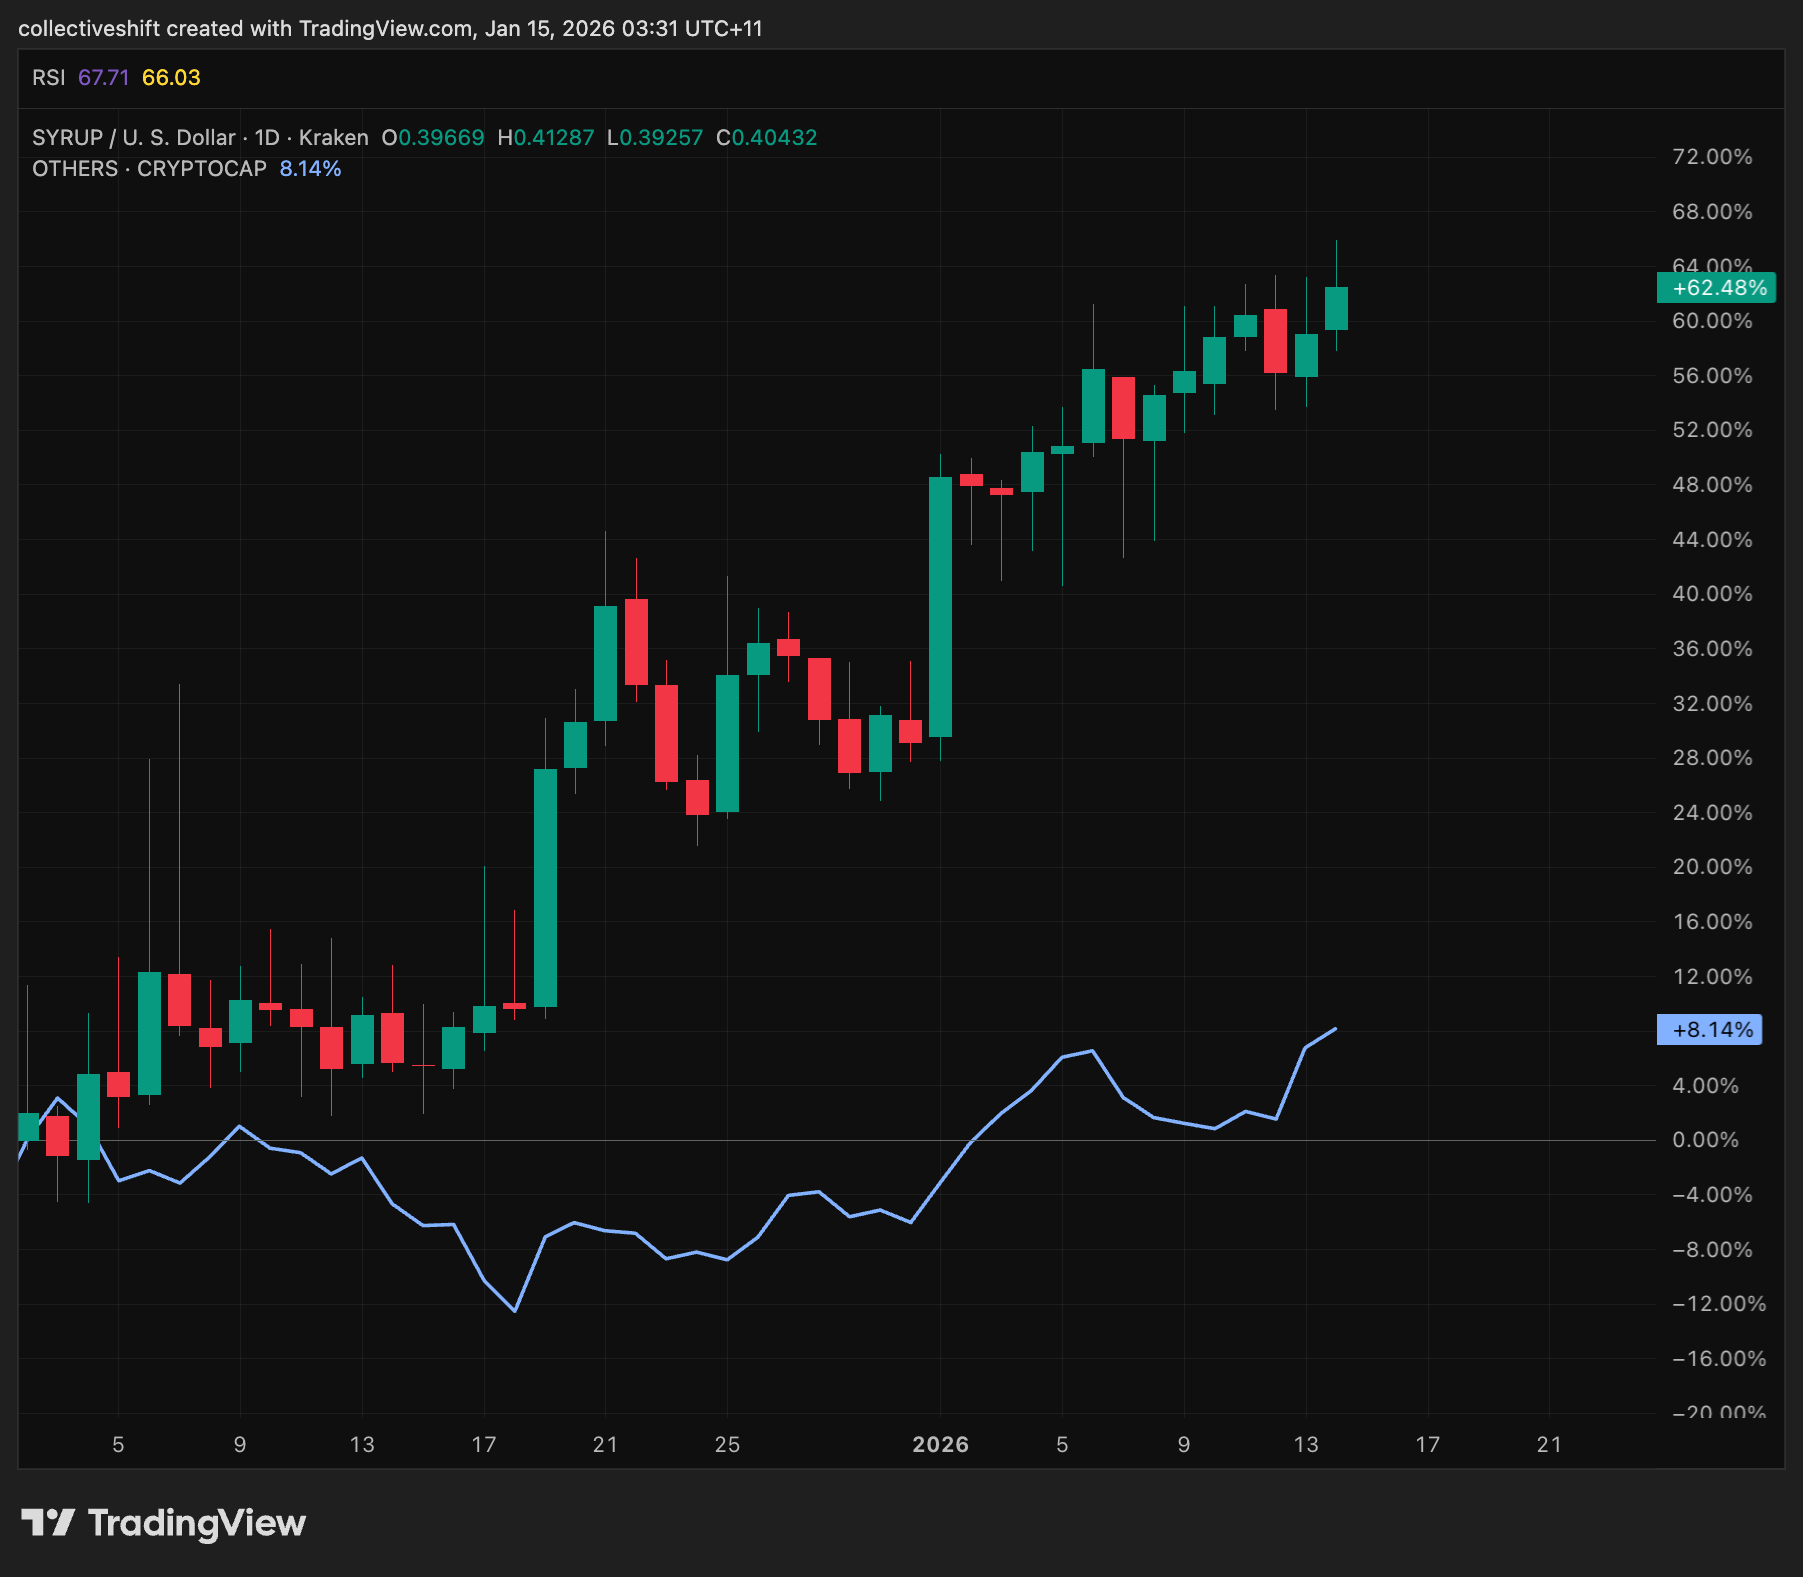The height and width of the screenshot is (1577, 1803).
Task: Click the purple RSI value 67.71
Action: coord(102,76)
